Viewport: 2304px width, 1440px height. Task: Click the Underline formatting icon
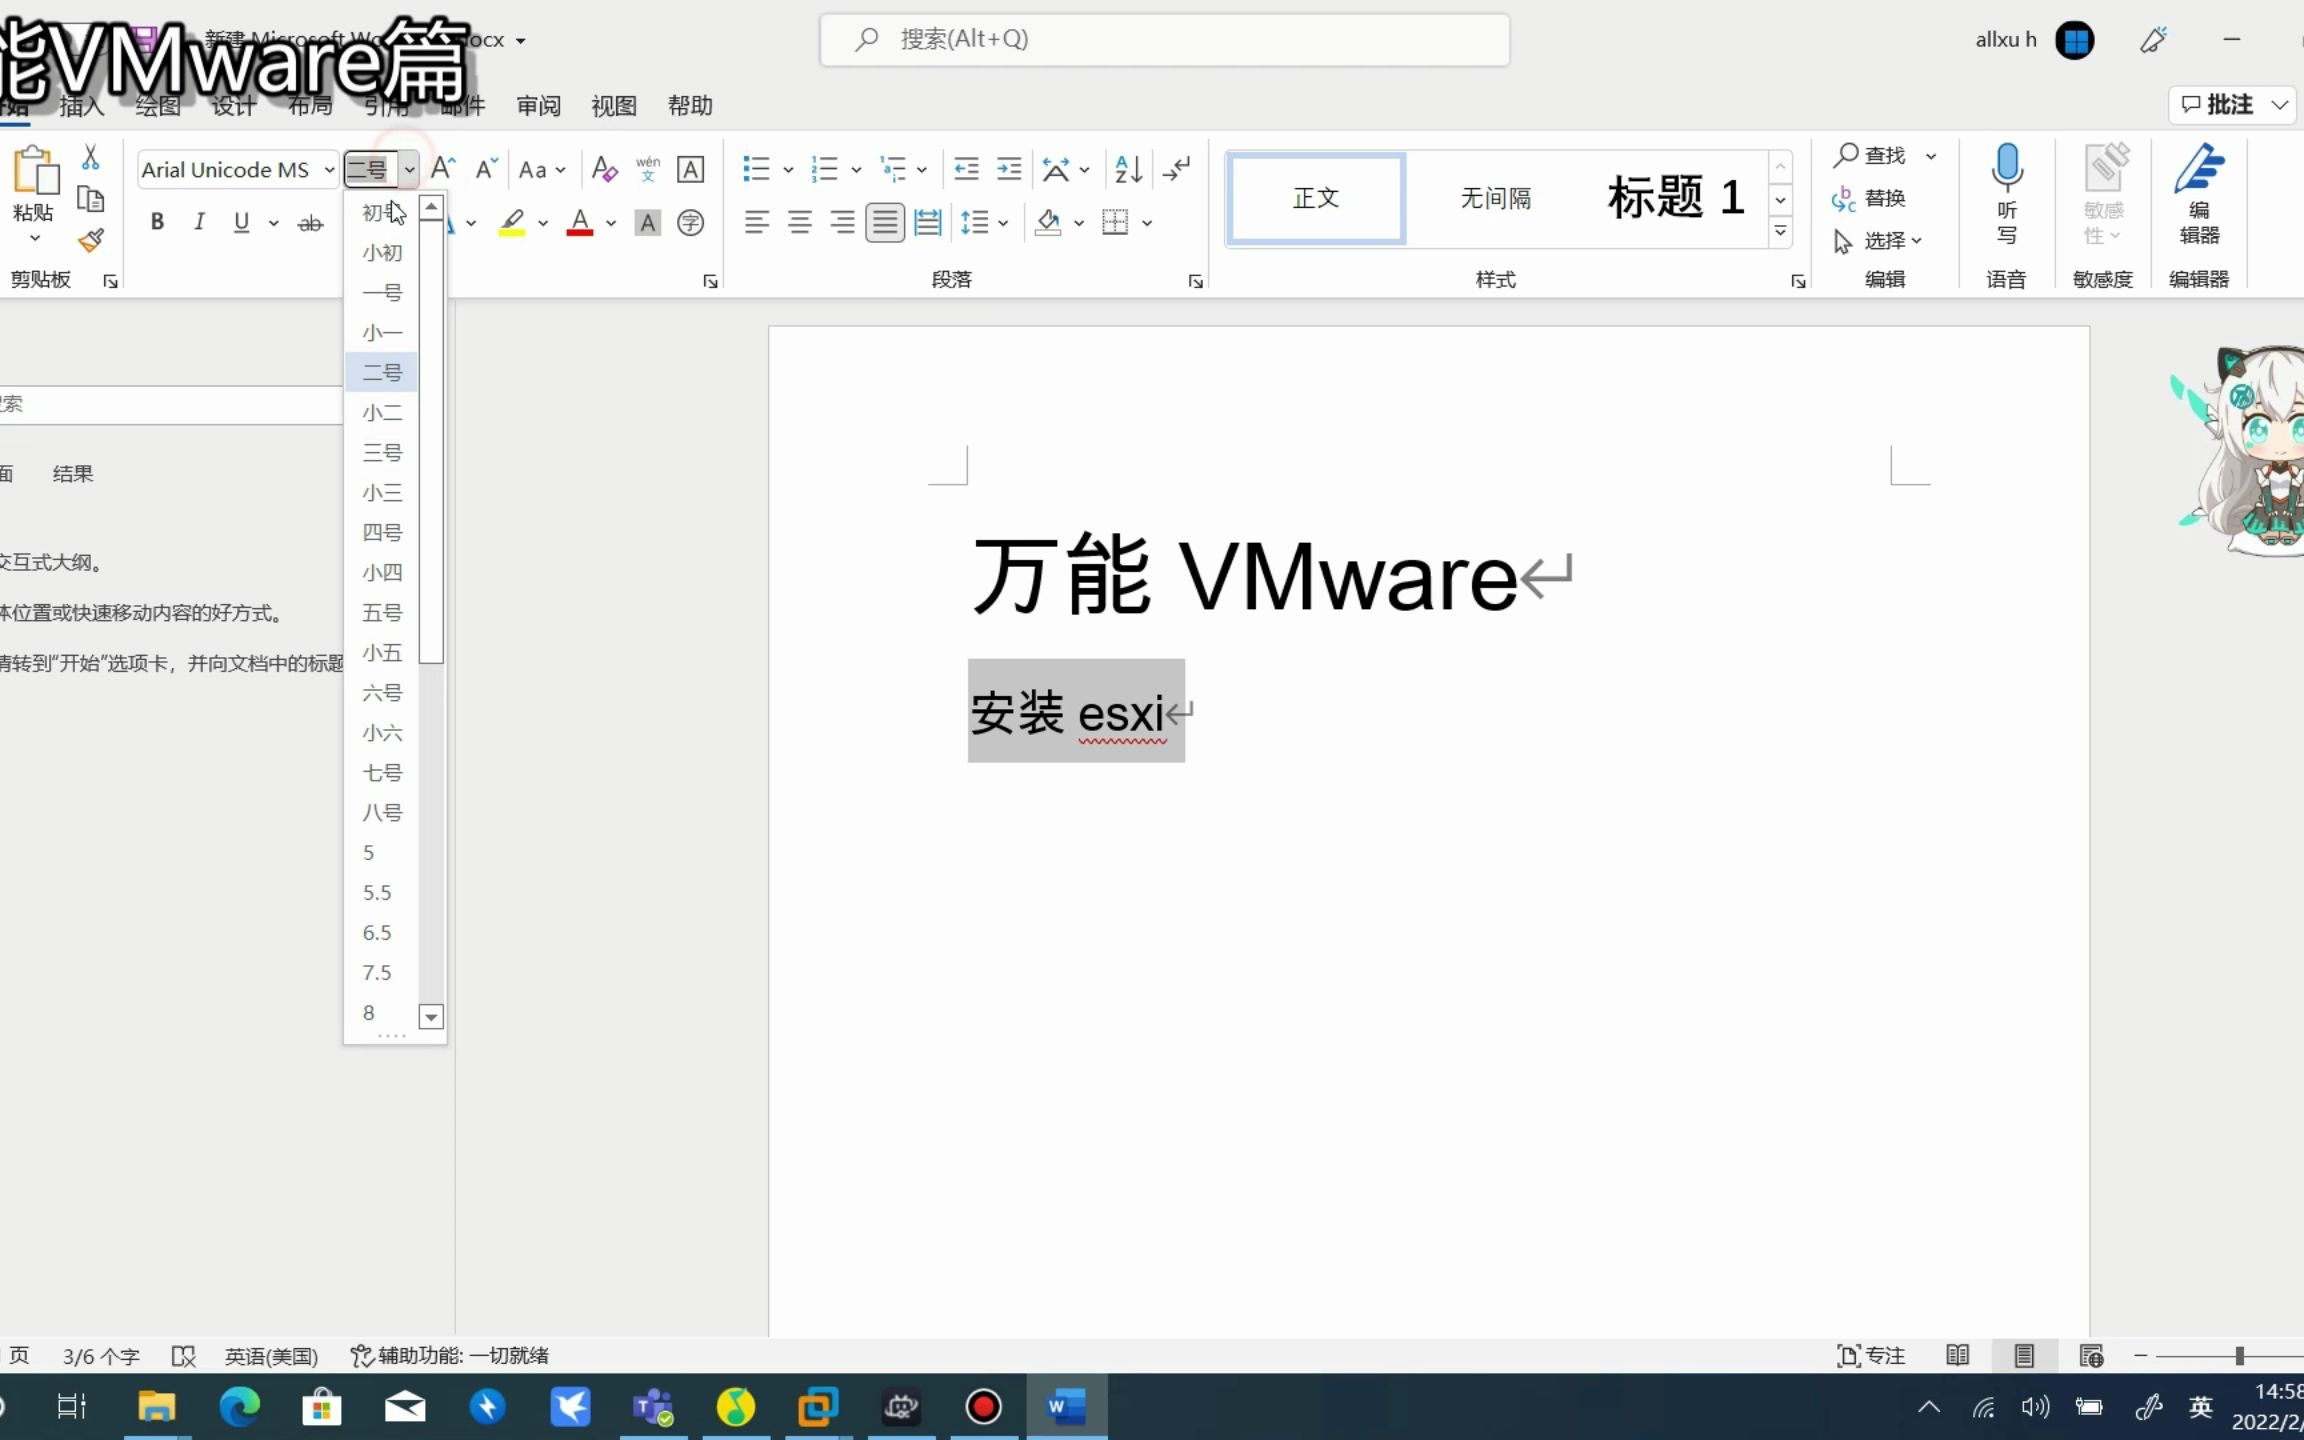pyautogui.click(x=241, y=224)
